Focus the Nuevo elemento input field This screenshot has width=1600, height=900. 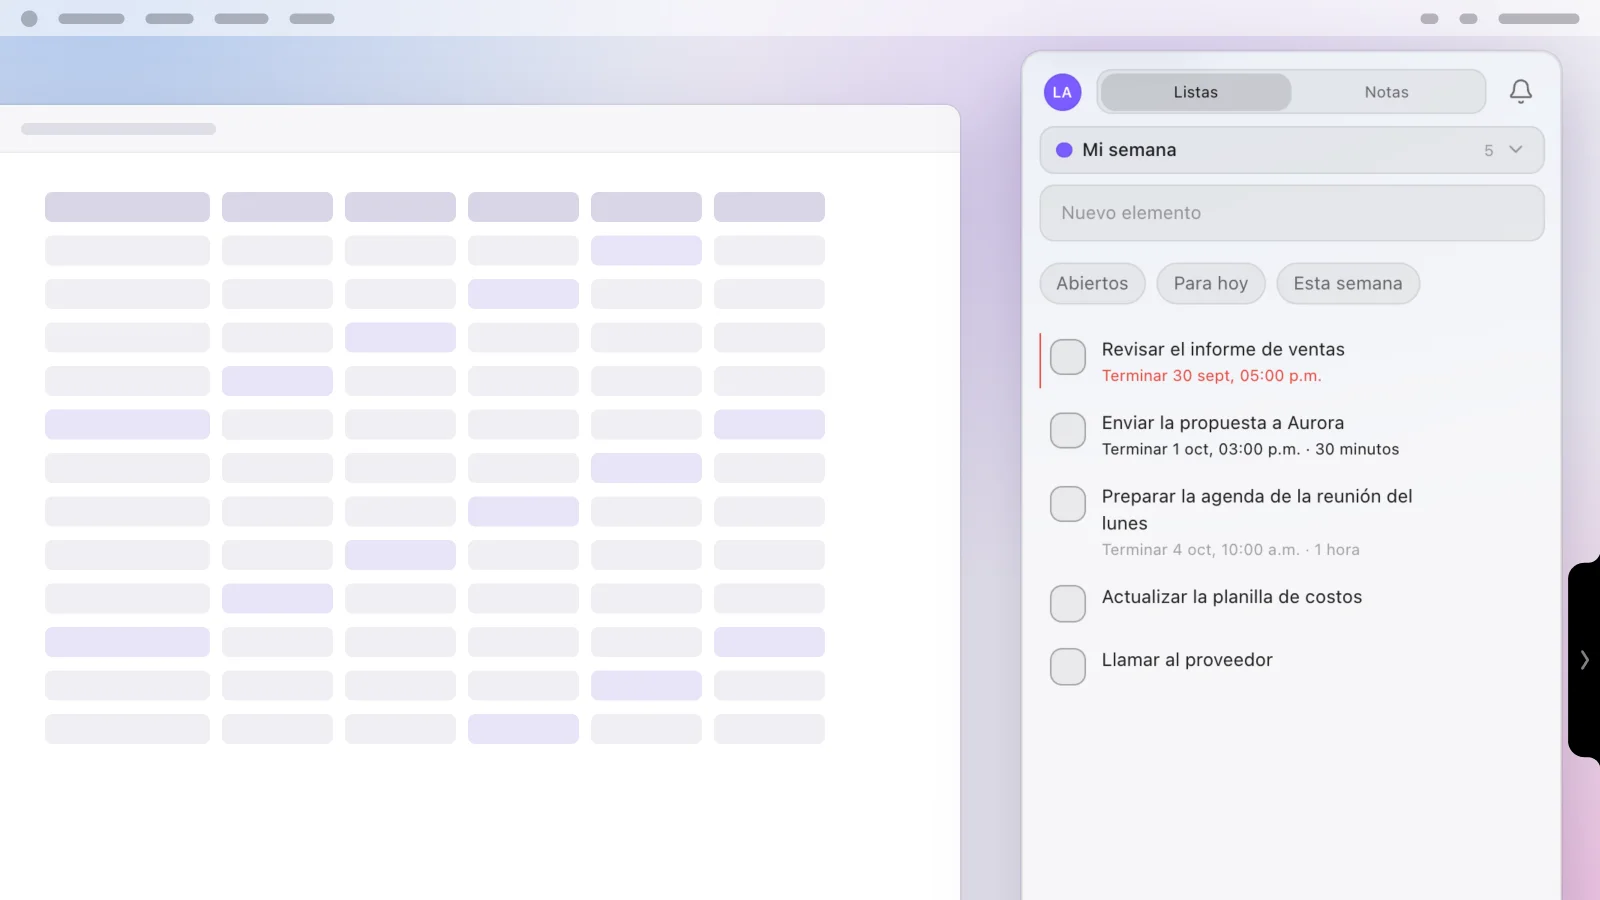tap(1292, 213)
